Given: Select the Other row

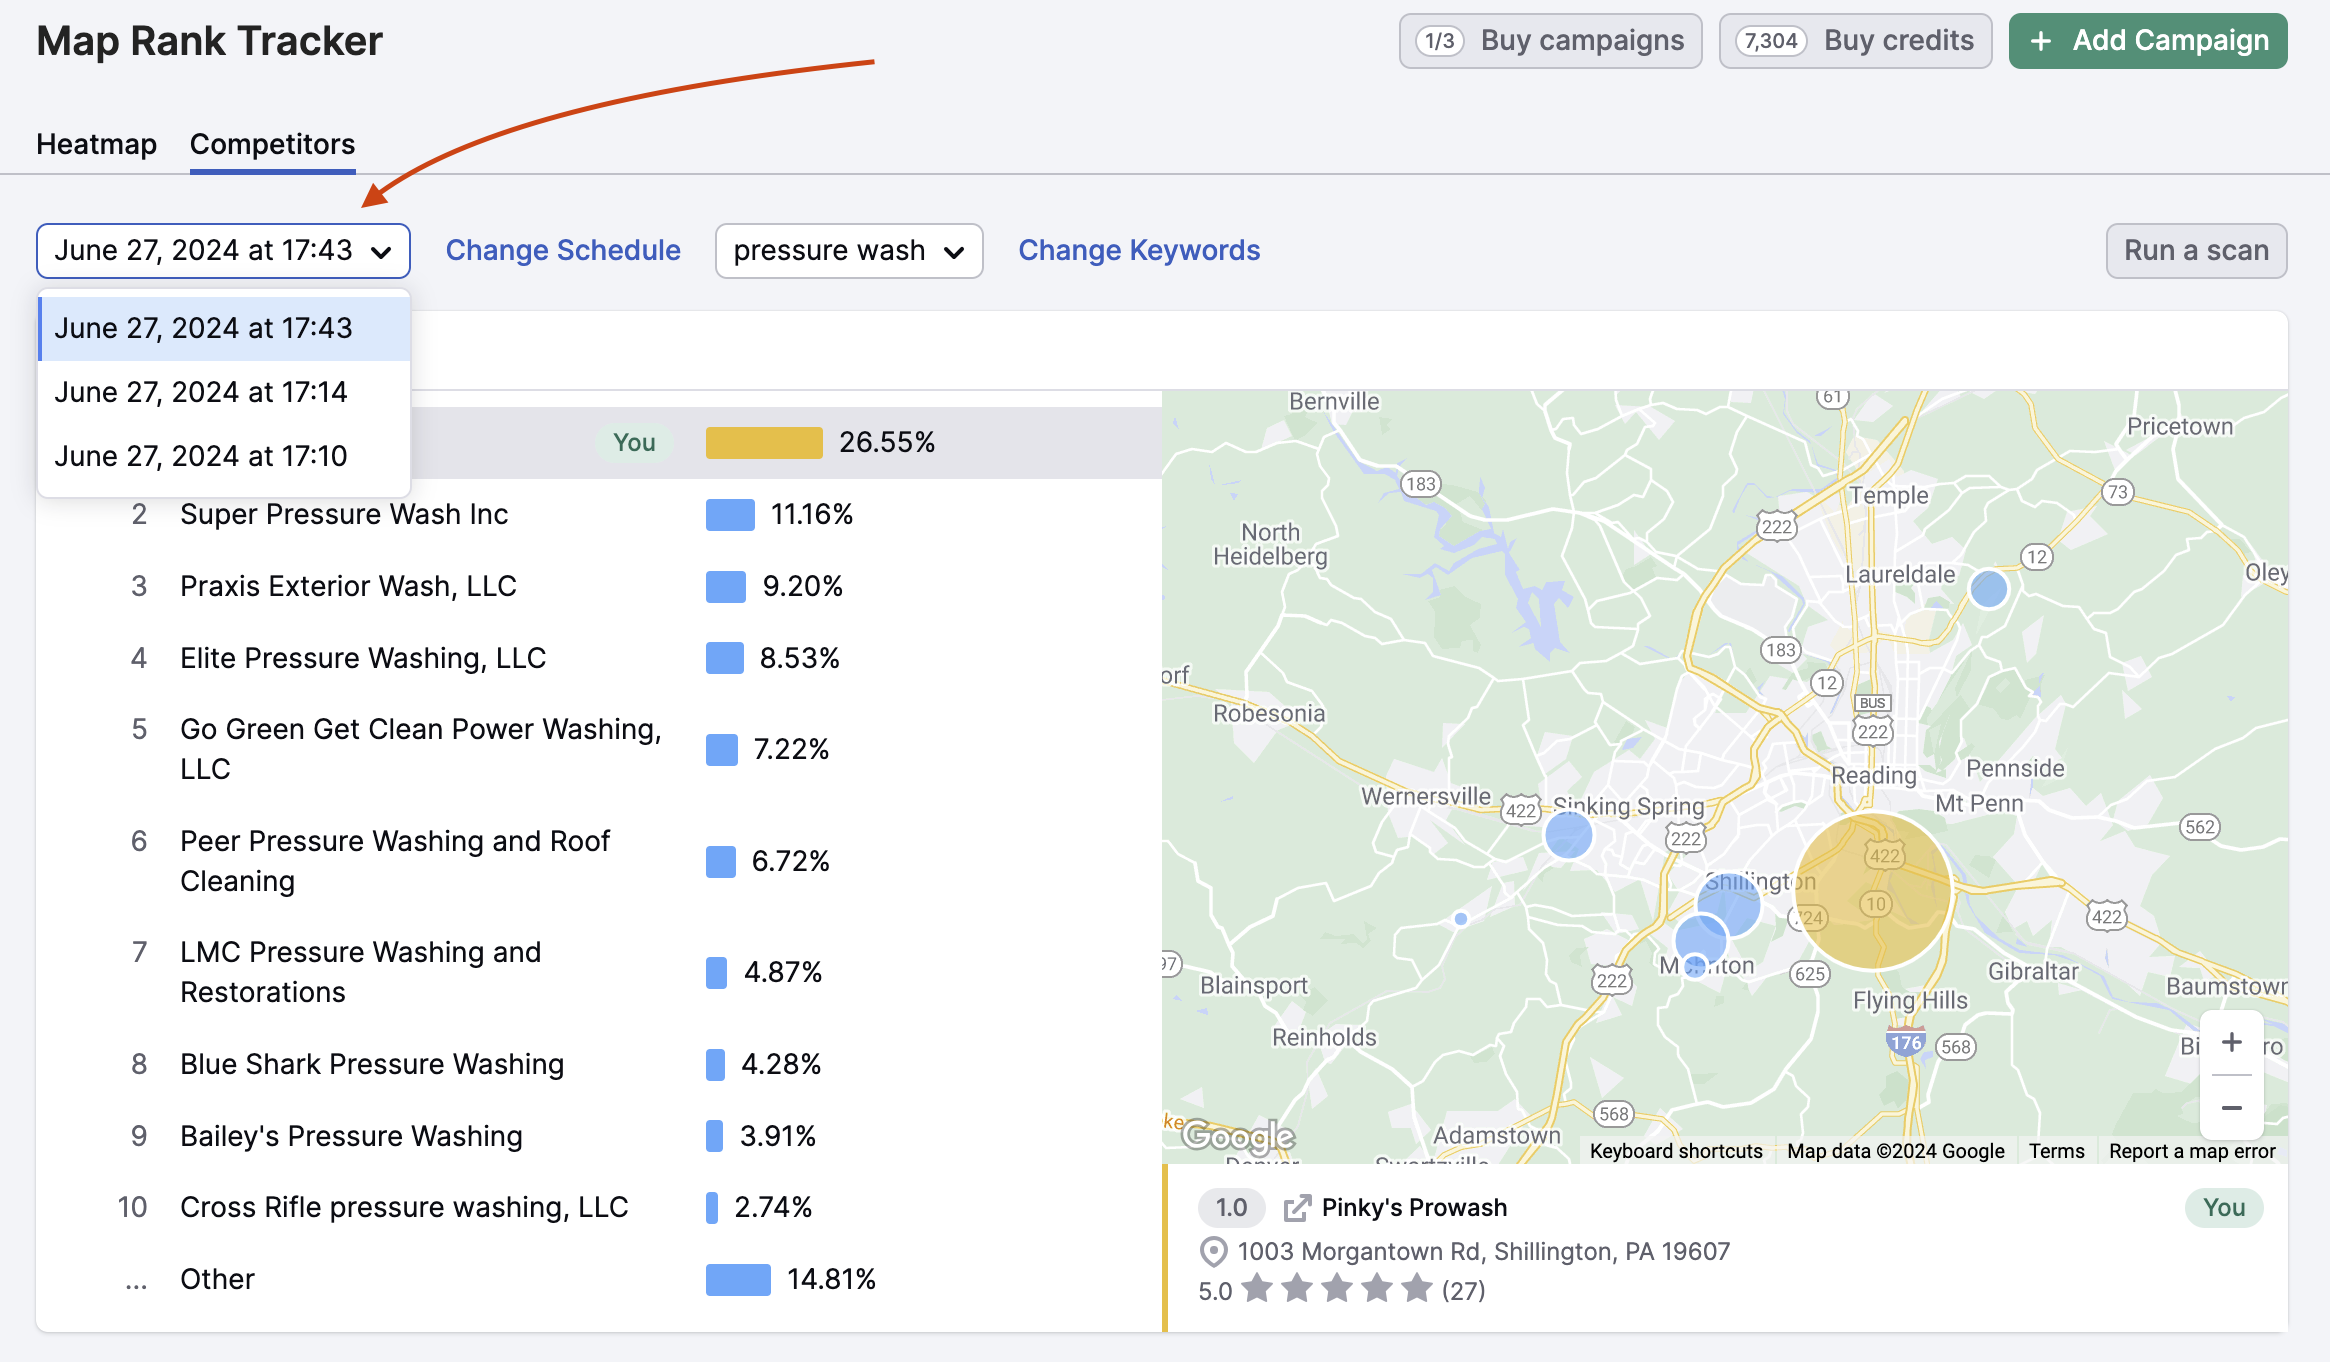Looking at the screenshot, I should point(600,1279).
